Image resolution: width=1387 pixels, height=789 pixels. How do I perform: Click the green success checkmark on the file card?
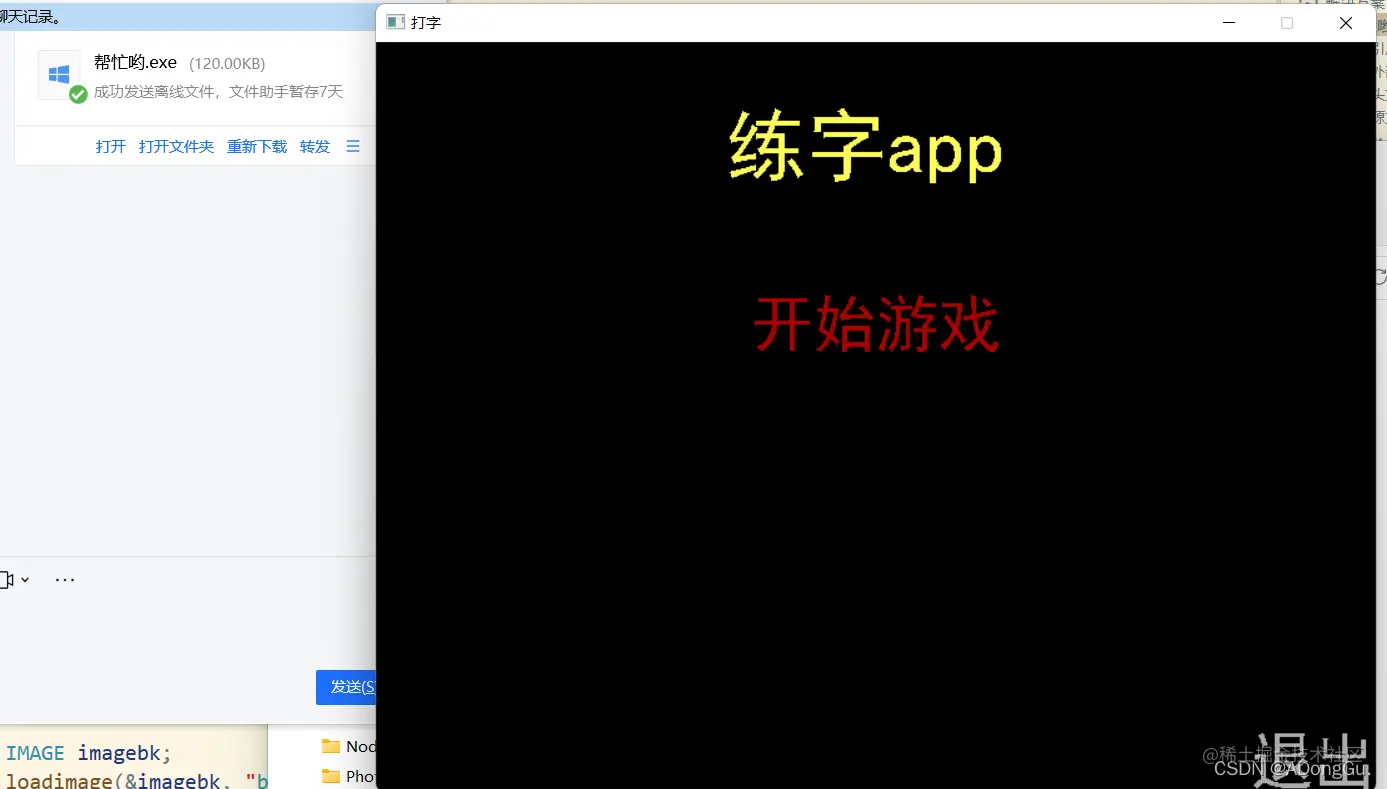pos(78,95)
